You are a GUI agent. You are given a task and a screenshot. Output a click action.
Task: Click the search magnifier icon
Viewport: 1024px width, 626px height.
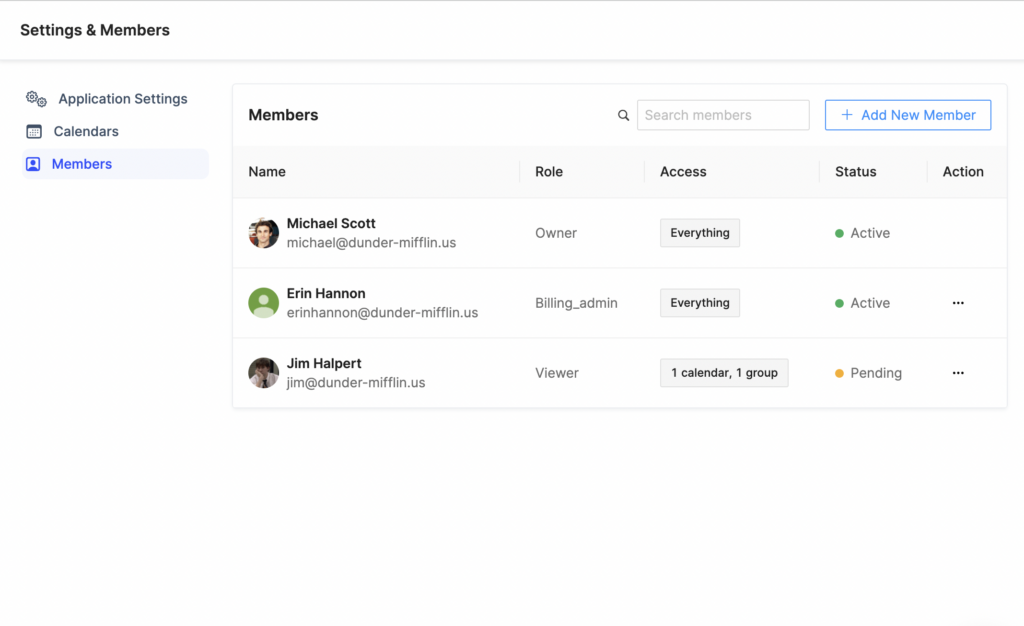(623, 115)
